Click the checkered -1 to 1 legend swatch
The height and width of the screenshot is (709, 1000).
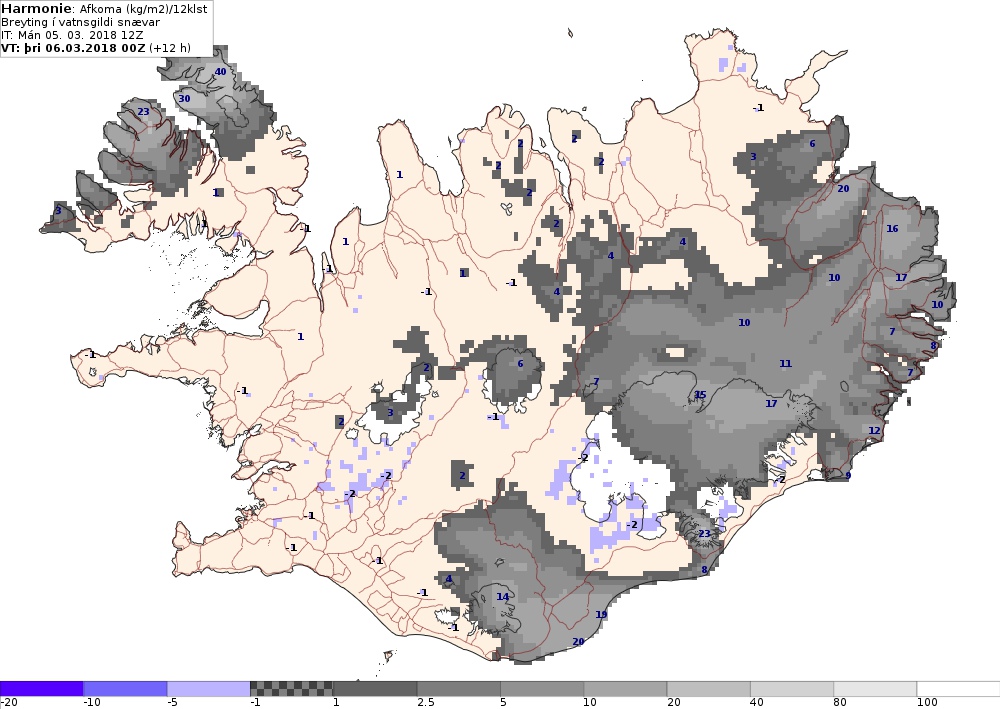(291, 689)
